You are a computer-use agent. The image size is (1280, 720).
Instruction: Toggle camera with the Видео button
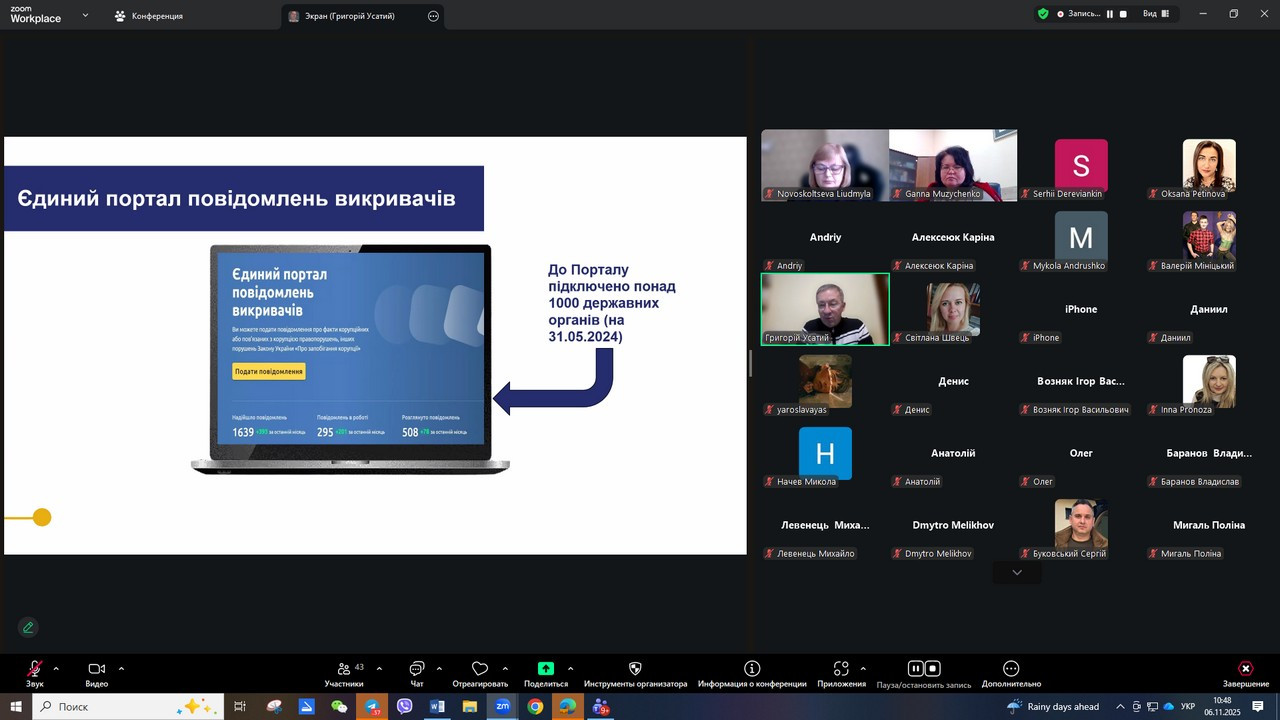click(96, 669)
